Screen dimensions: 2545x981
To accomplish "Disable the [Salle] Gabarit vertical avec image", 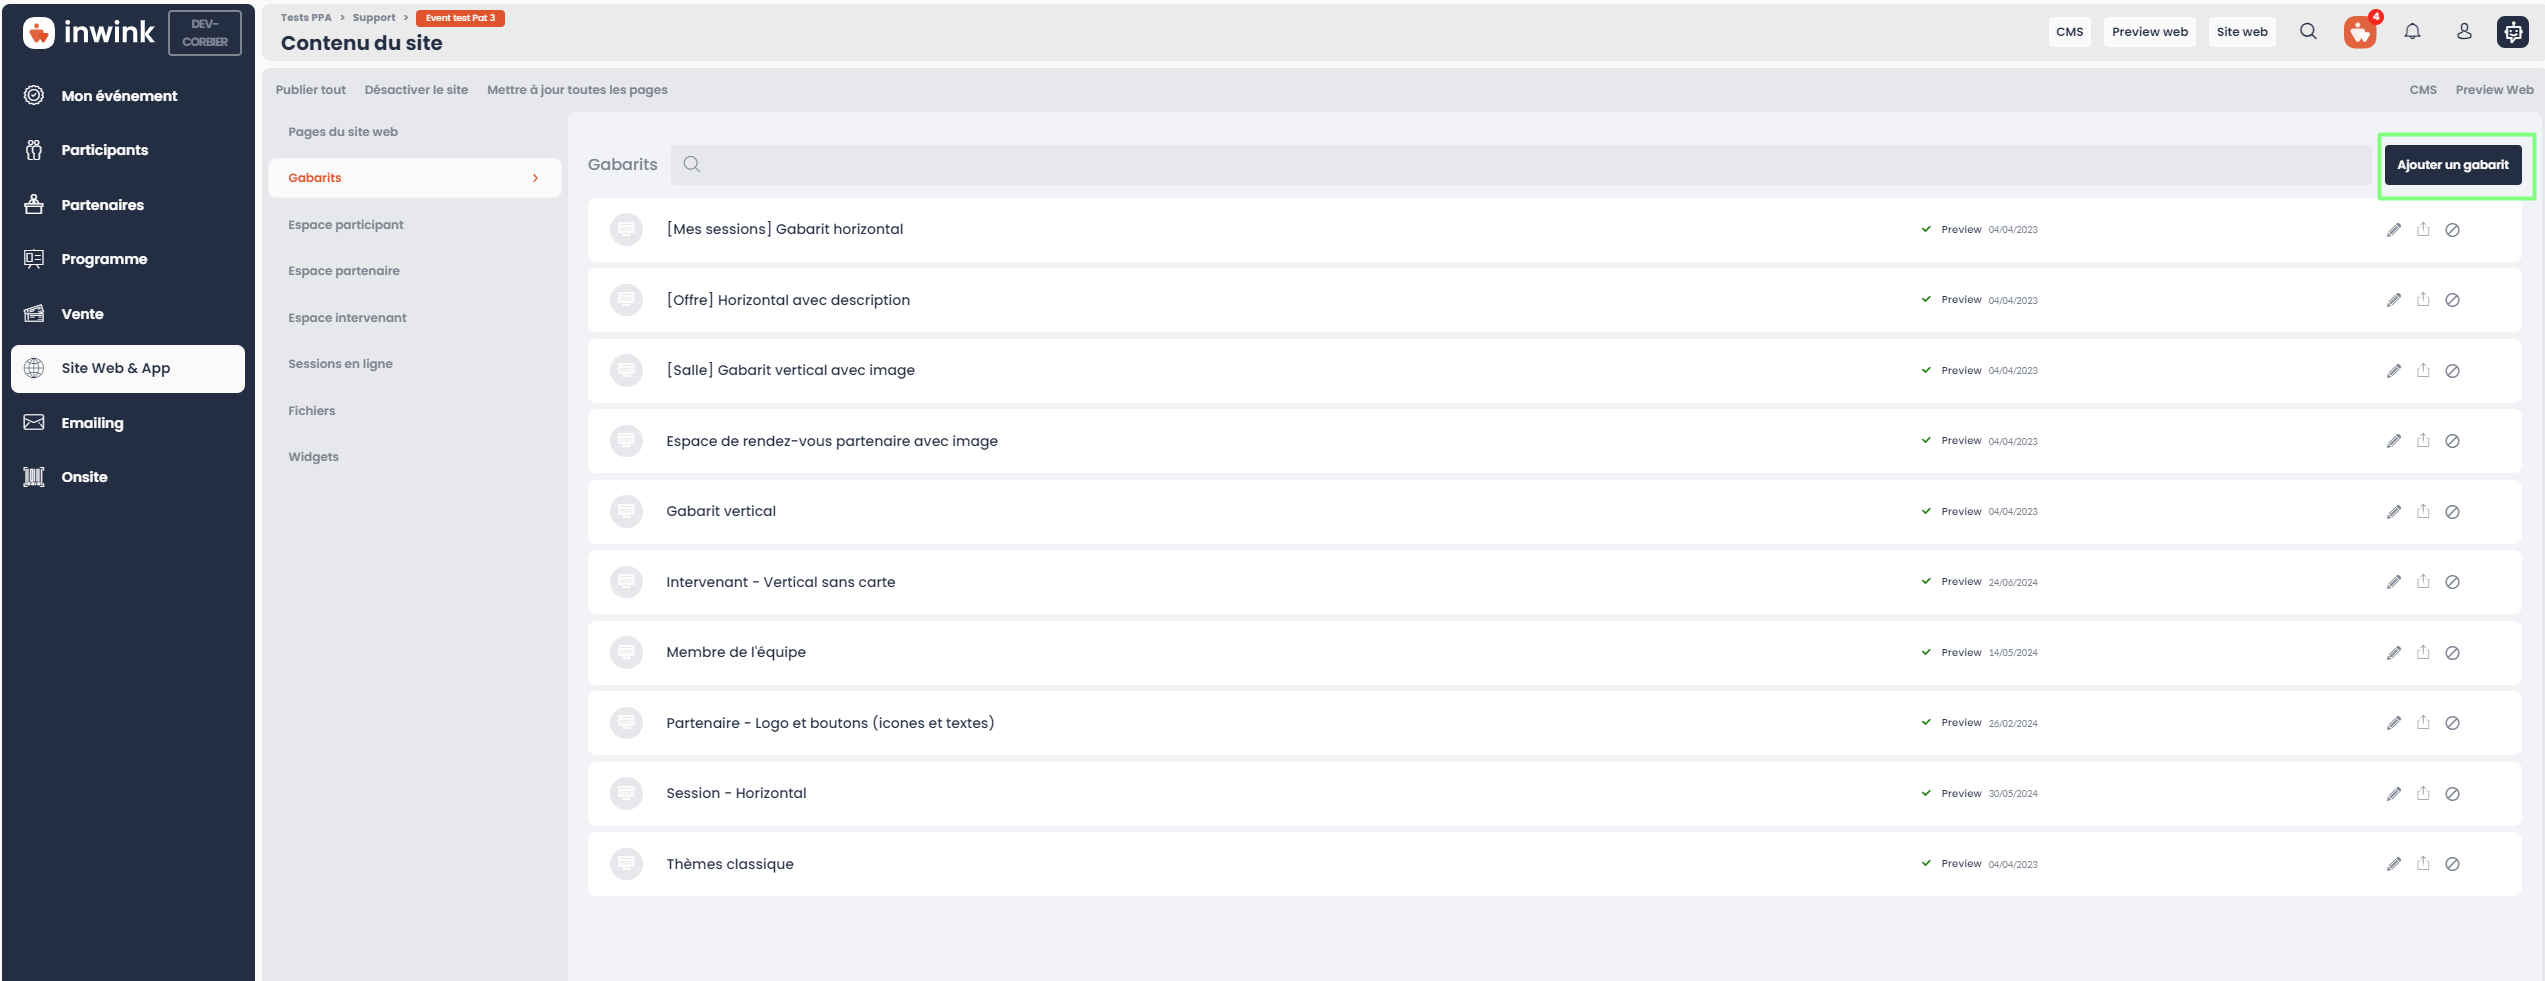I will [2452, 371].
